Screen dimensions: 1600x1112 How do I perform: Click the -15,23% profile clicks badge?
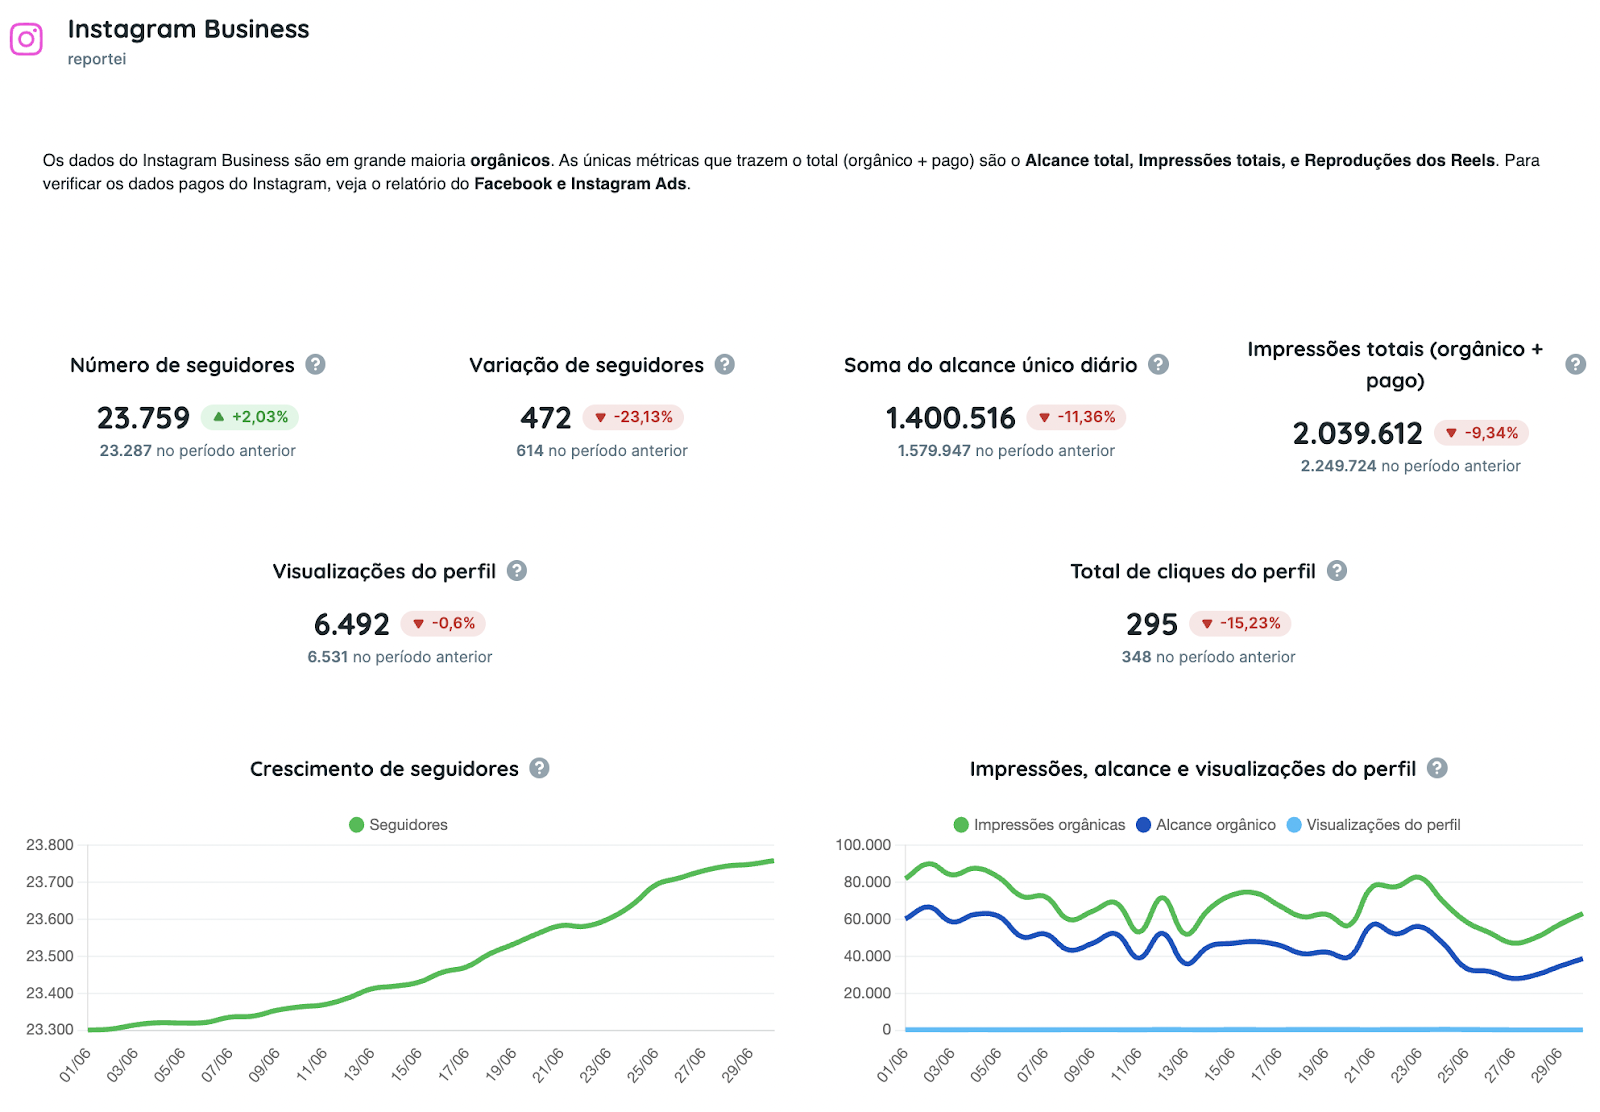click(1240, 623)
